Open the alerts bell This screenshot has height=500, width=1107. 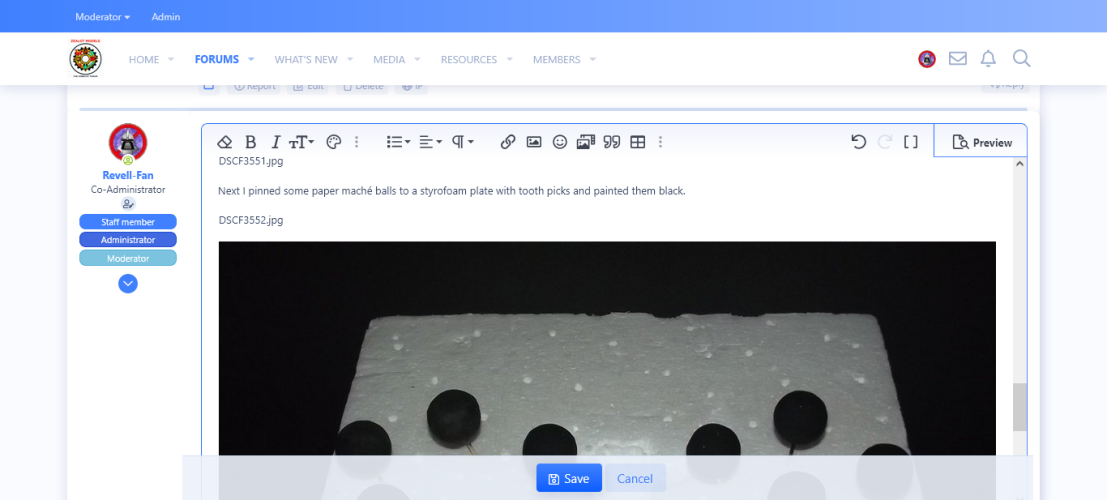click(988, 59)
